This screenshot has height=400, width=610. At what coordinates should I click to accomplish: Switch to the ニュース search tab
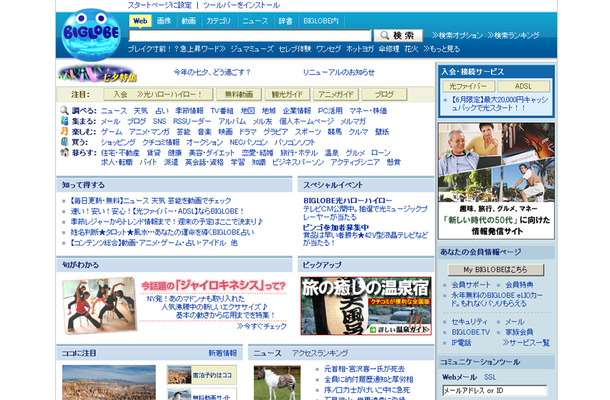[255, 21]
